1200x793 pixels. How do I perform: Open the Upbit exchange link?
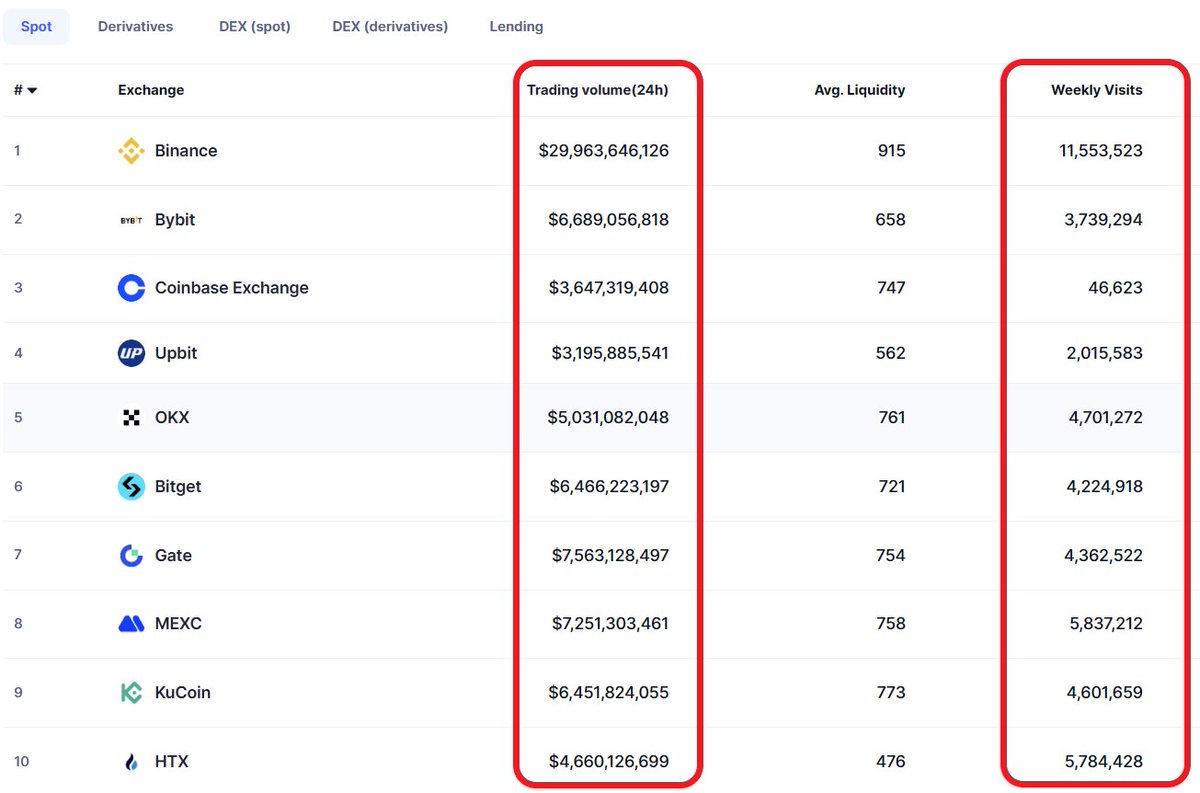176,353
